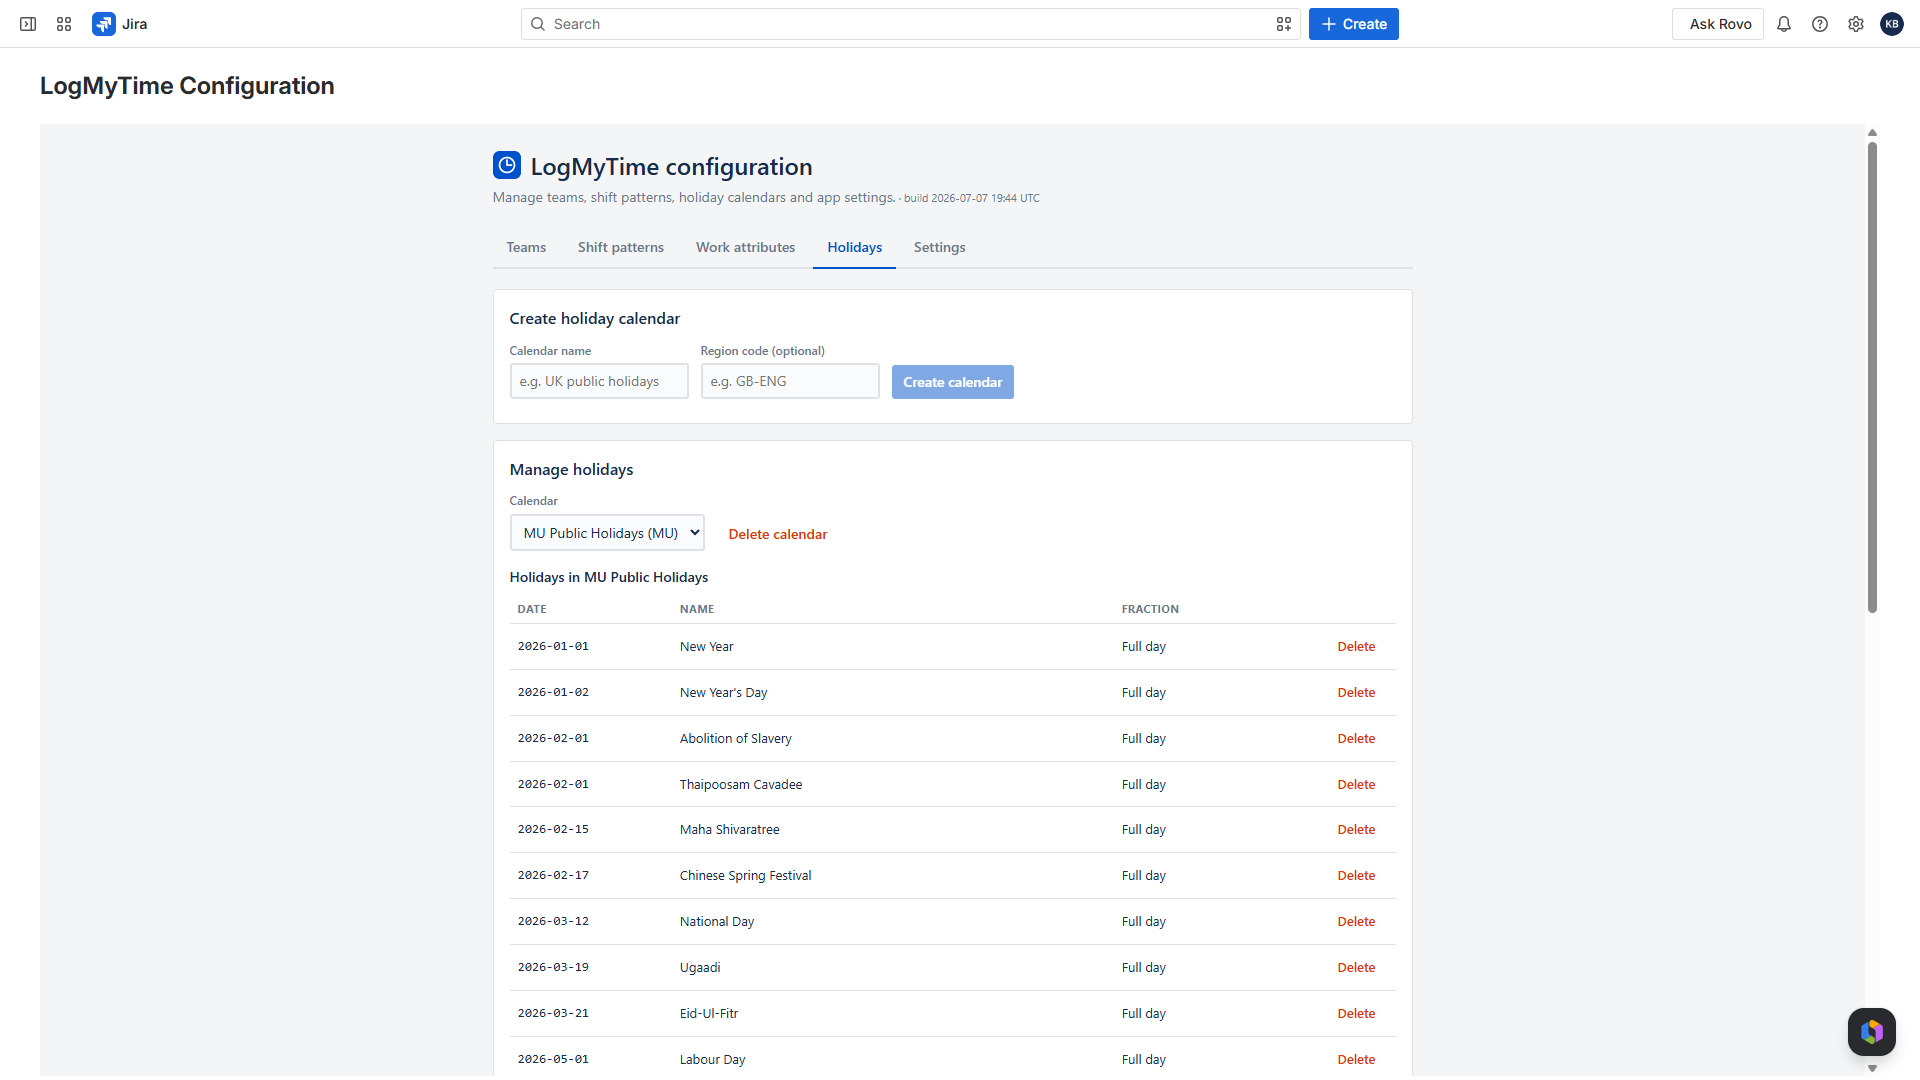Toggle the sidebar collapse icon
The height and width of the screenshot is (1080, 1920).
click(28, 24)
